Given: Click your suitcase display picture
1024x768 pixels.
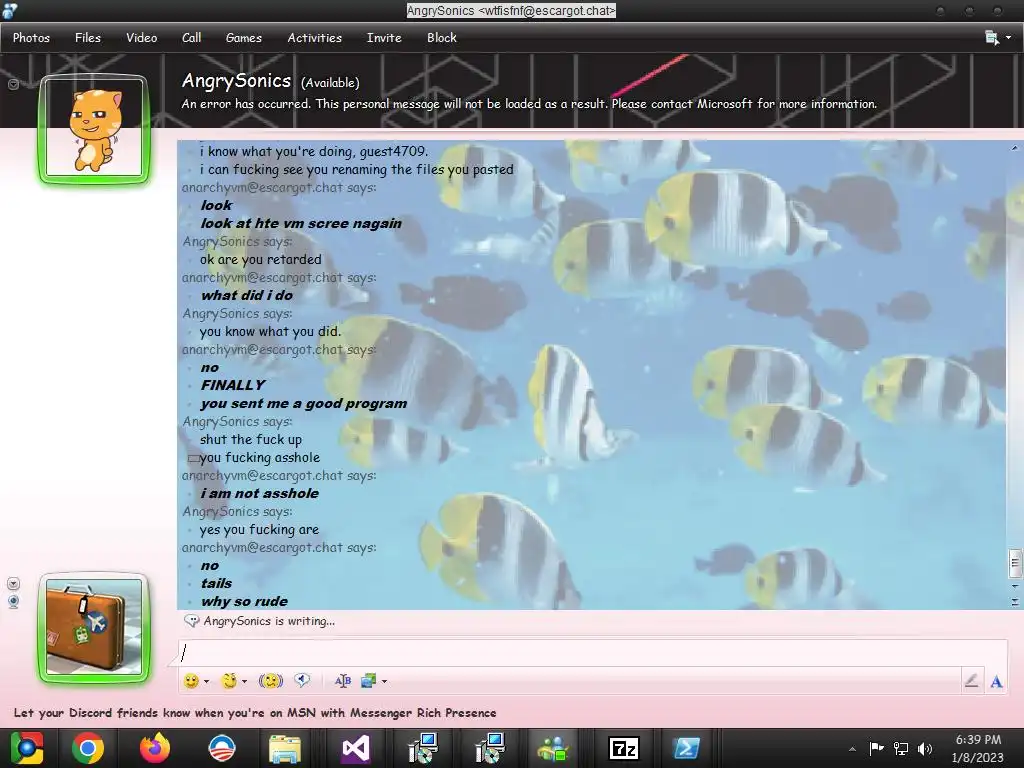Looking at the screenshot, I should [x=94, y=627].
